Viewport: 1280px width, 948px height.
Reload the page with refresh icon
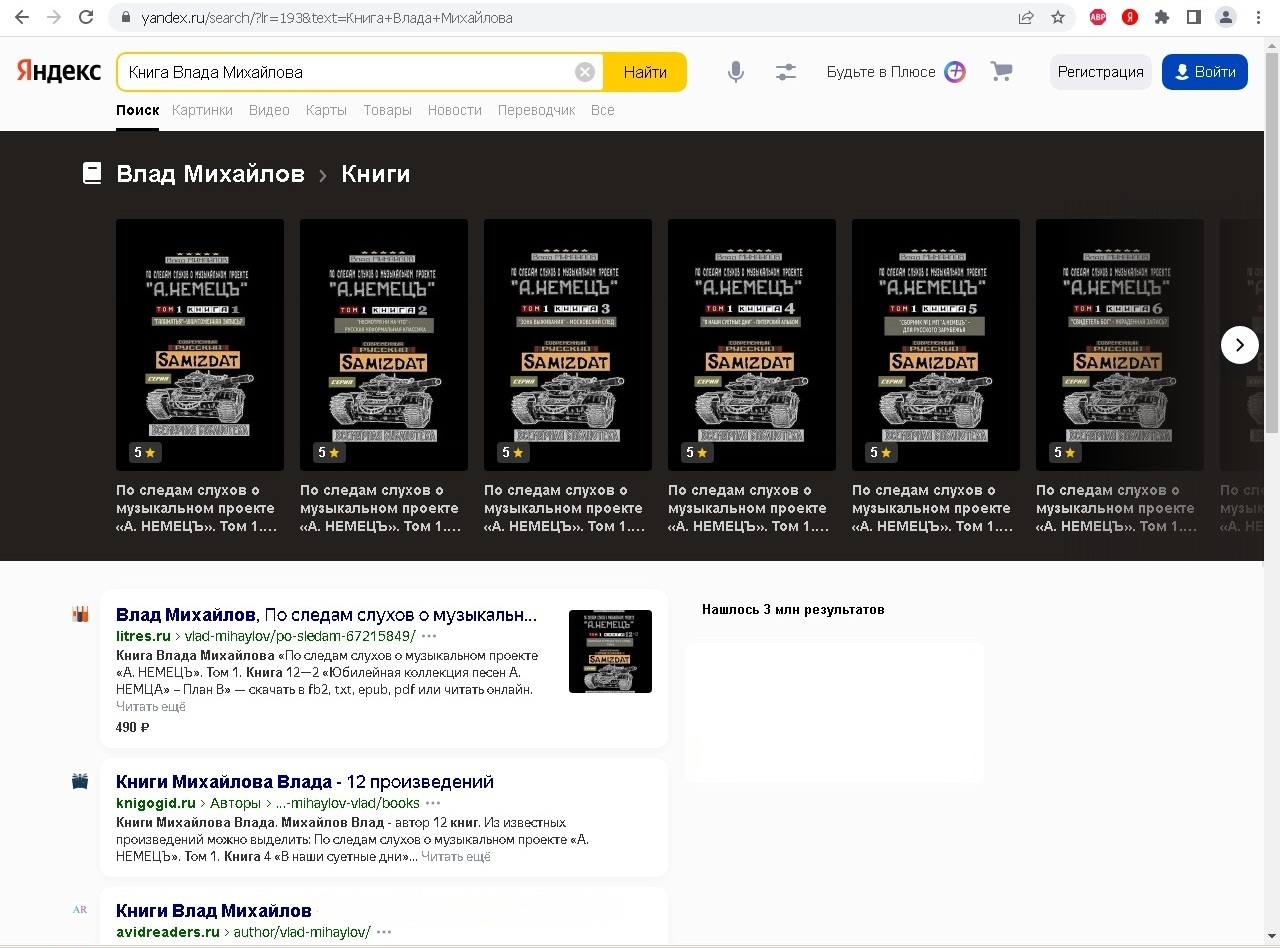86,17
